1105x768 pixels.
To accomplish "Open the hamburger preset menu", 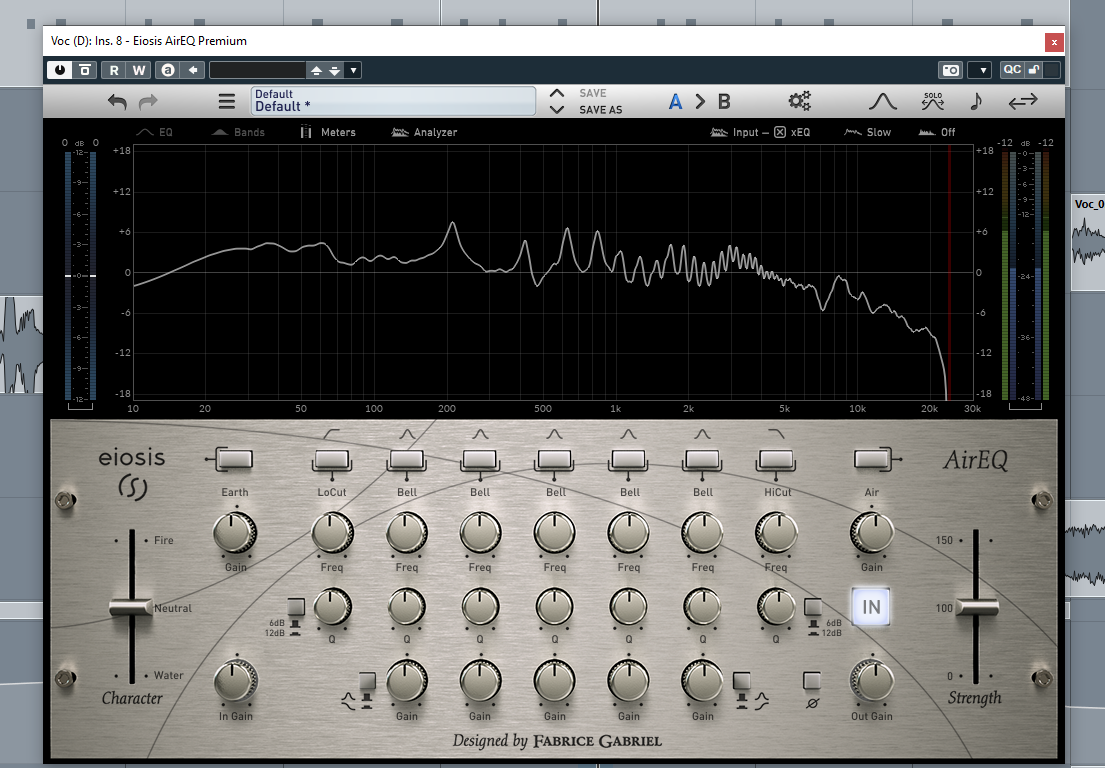I will [227, 101].
